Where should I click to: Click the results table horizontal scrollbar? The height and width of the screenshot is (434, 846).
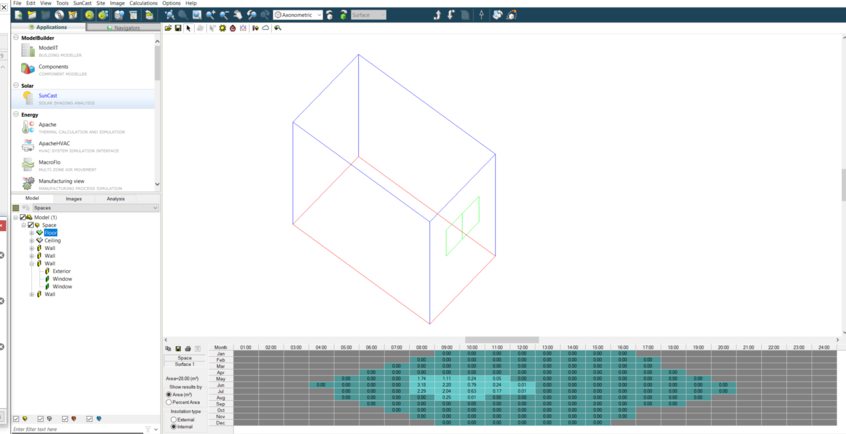(x=500, y=340)
